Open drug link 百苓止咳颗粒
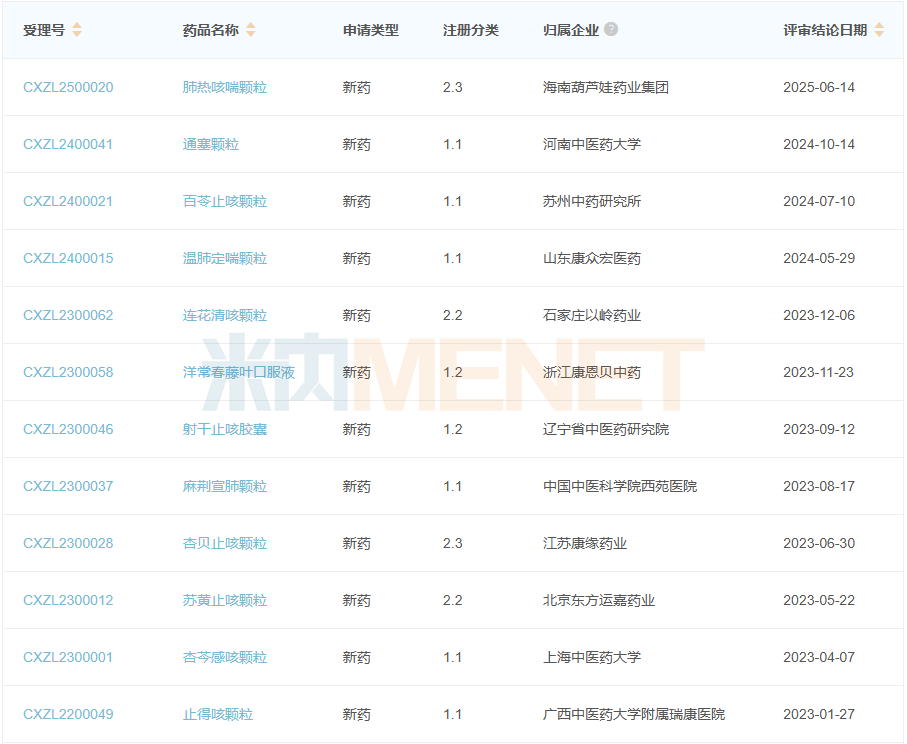The width and height of the screenshot is (907, 744). pos(225,201)
